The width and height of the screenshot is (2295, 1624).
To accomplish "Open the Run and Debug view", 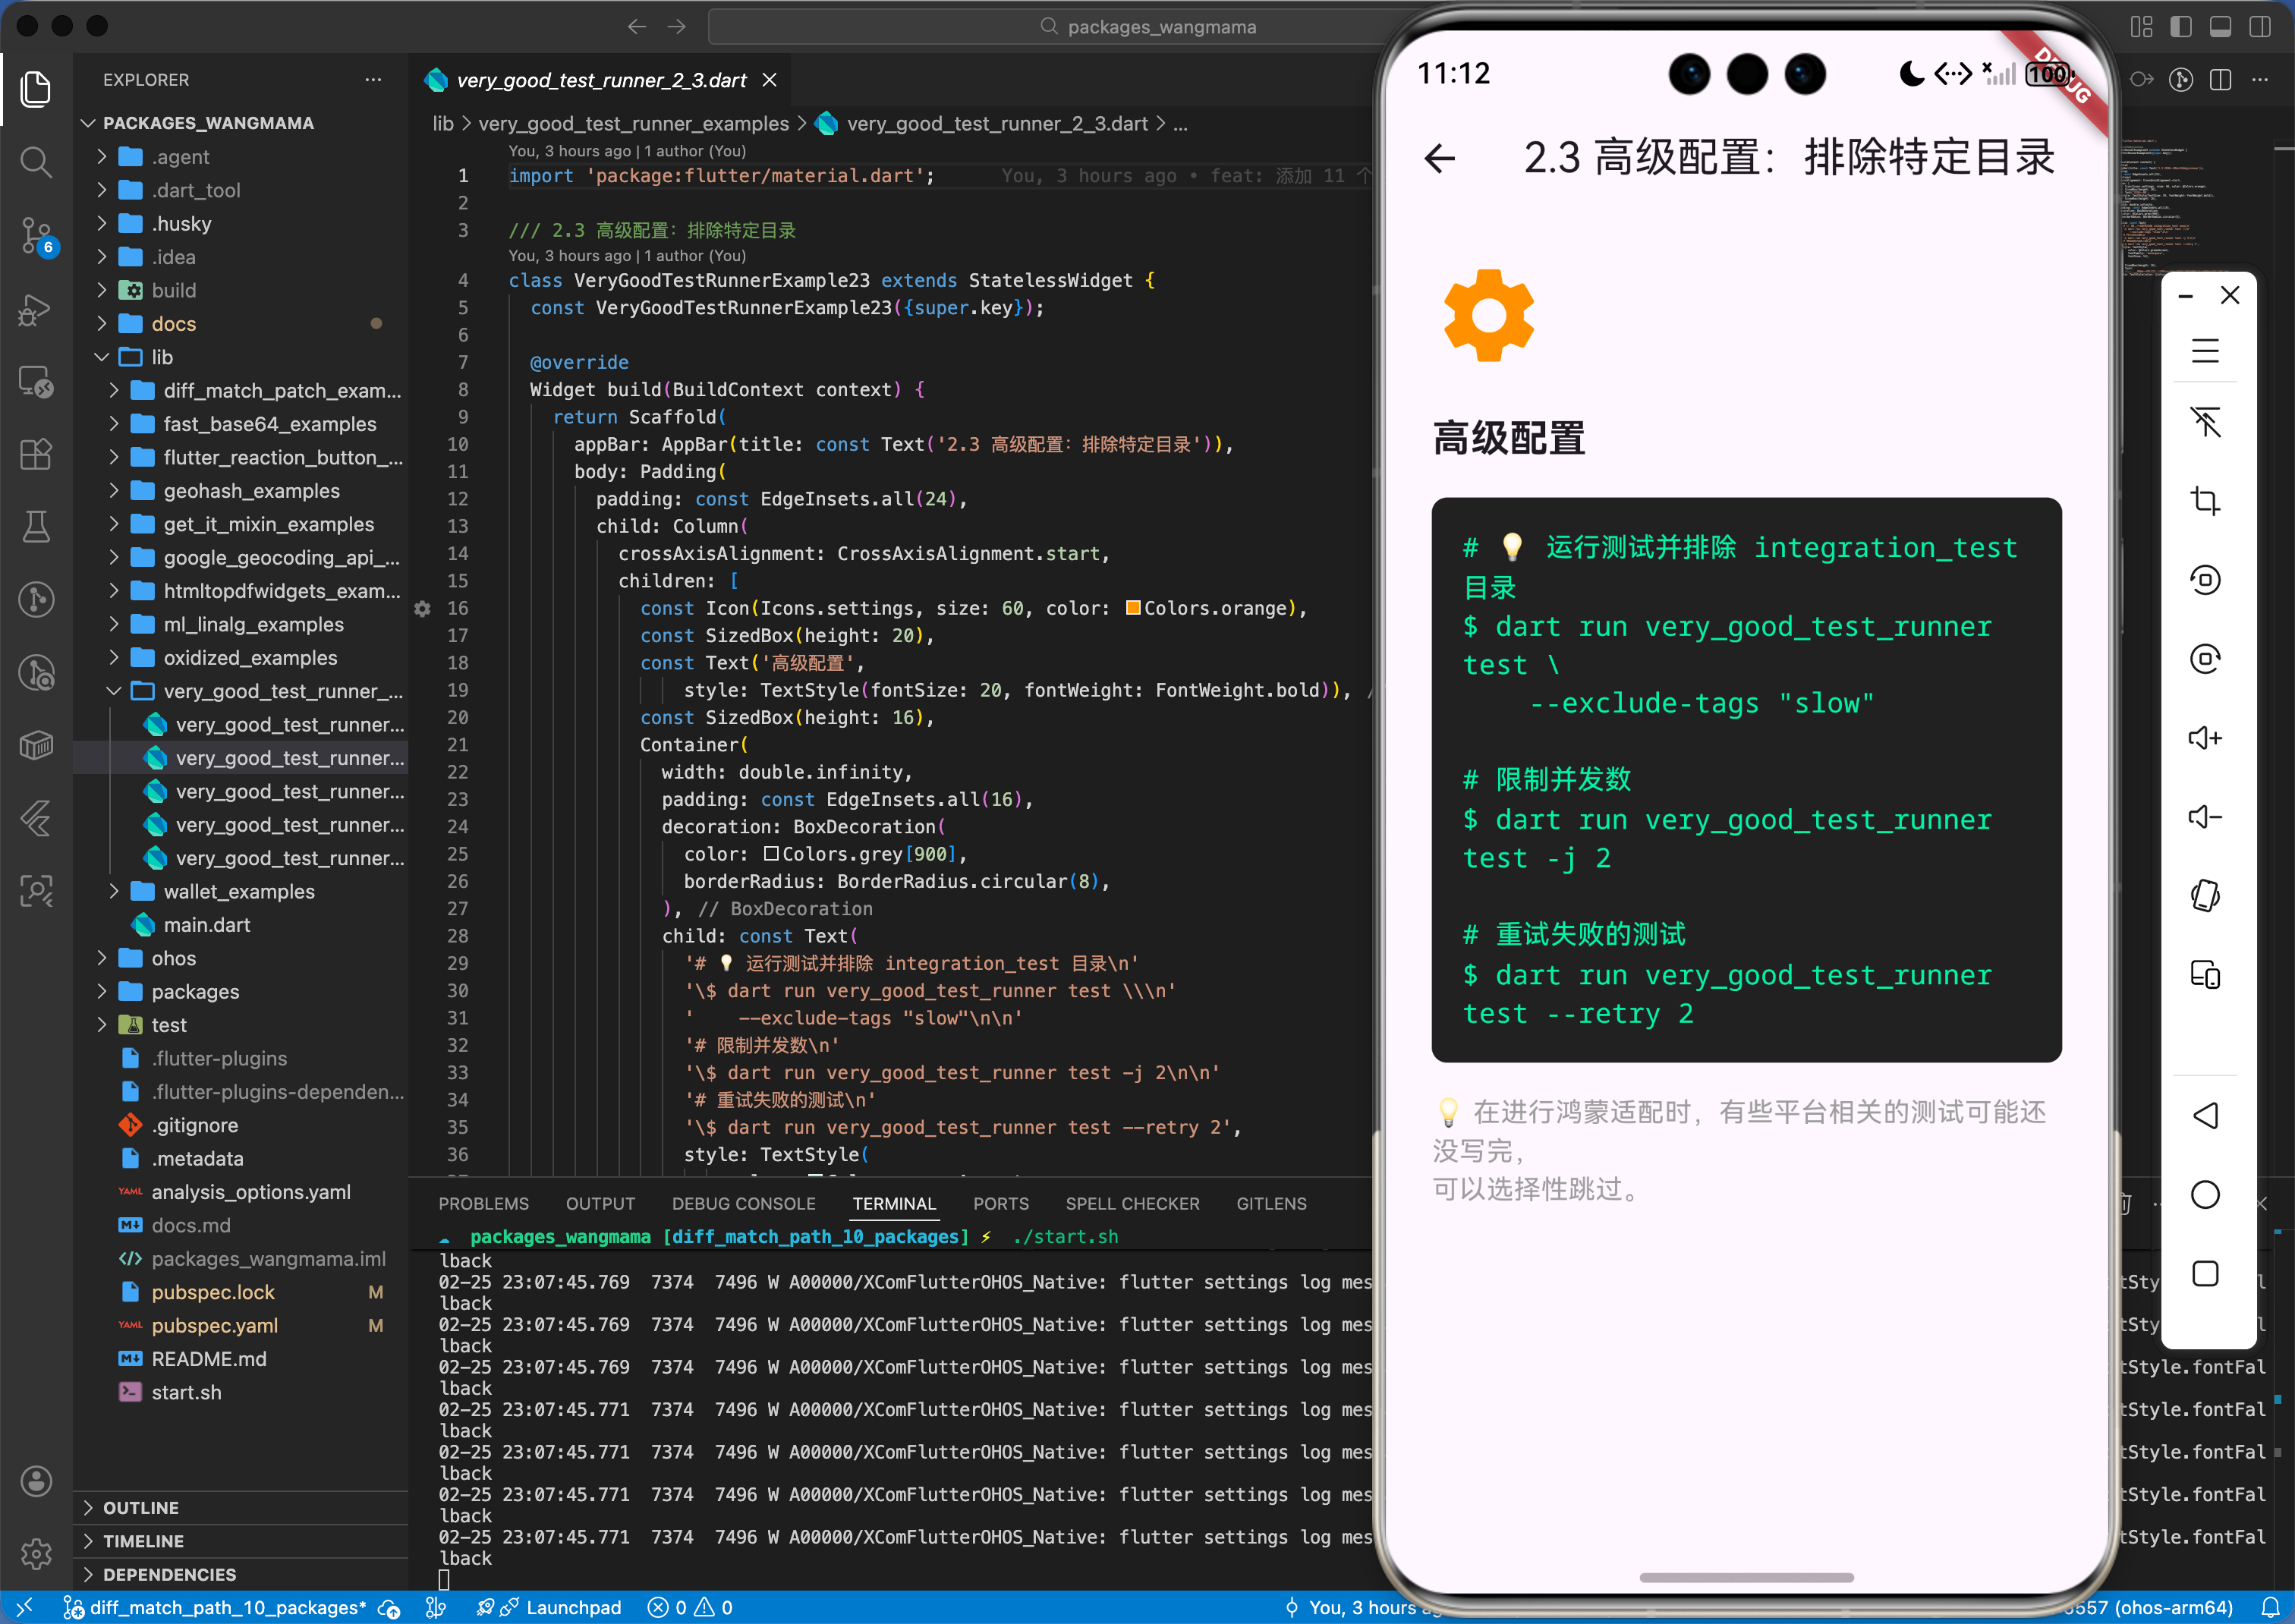I will 36,310.
